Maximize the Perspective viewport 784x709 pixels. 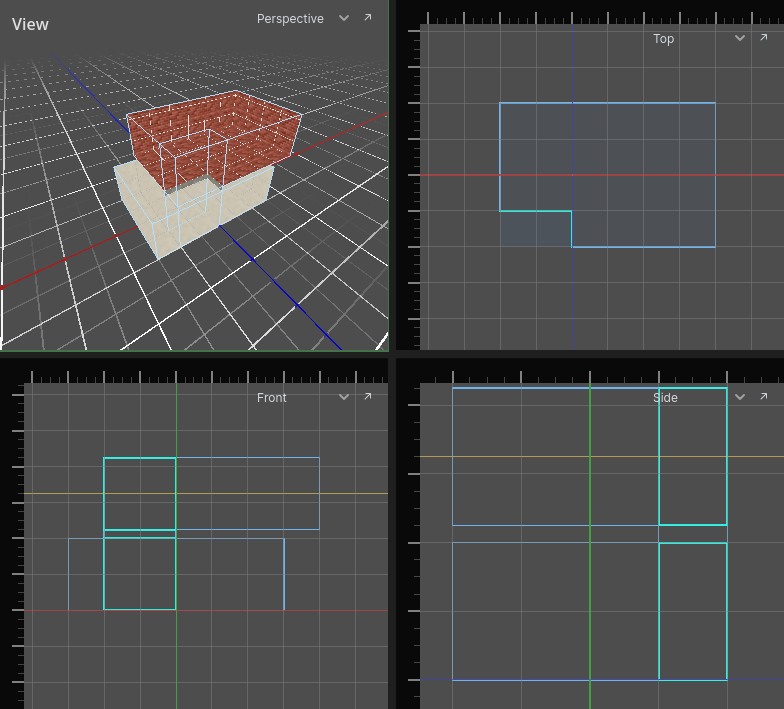pos(368,18)
